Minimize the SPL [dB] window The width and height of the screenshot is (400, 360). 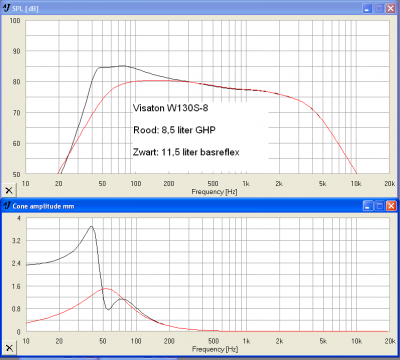(x=367, y=8)
